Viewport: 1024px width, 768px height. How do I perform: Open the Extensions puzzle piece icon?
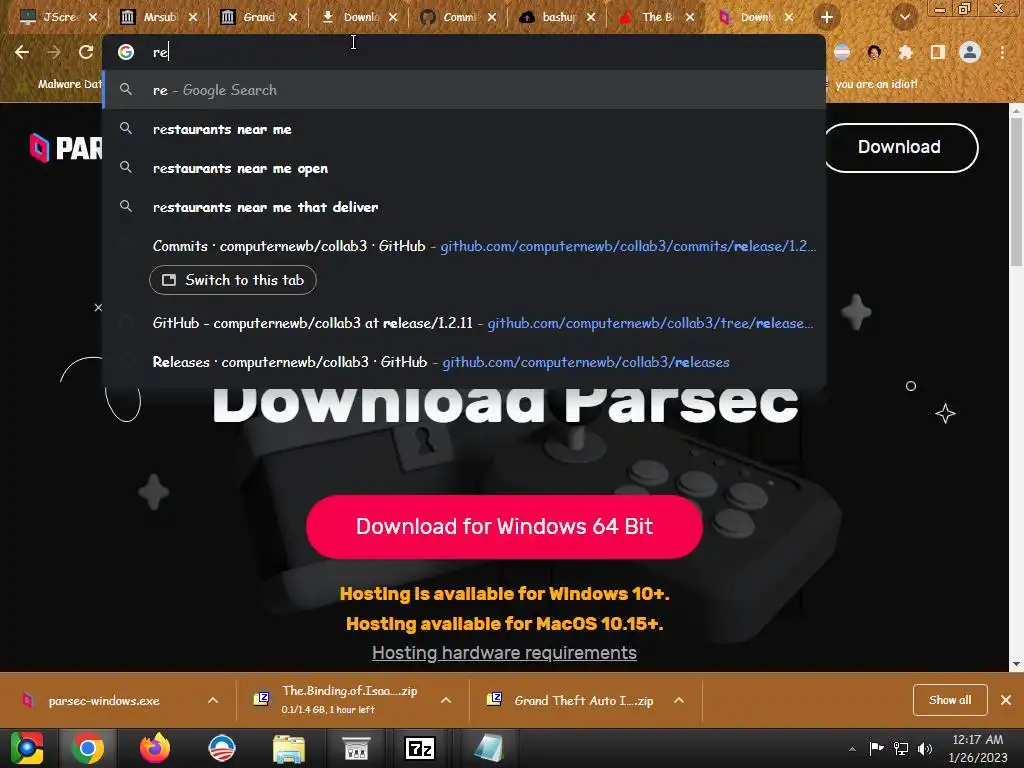pos(906,52)
